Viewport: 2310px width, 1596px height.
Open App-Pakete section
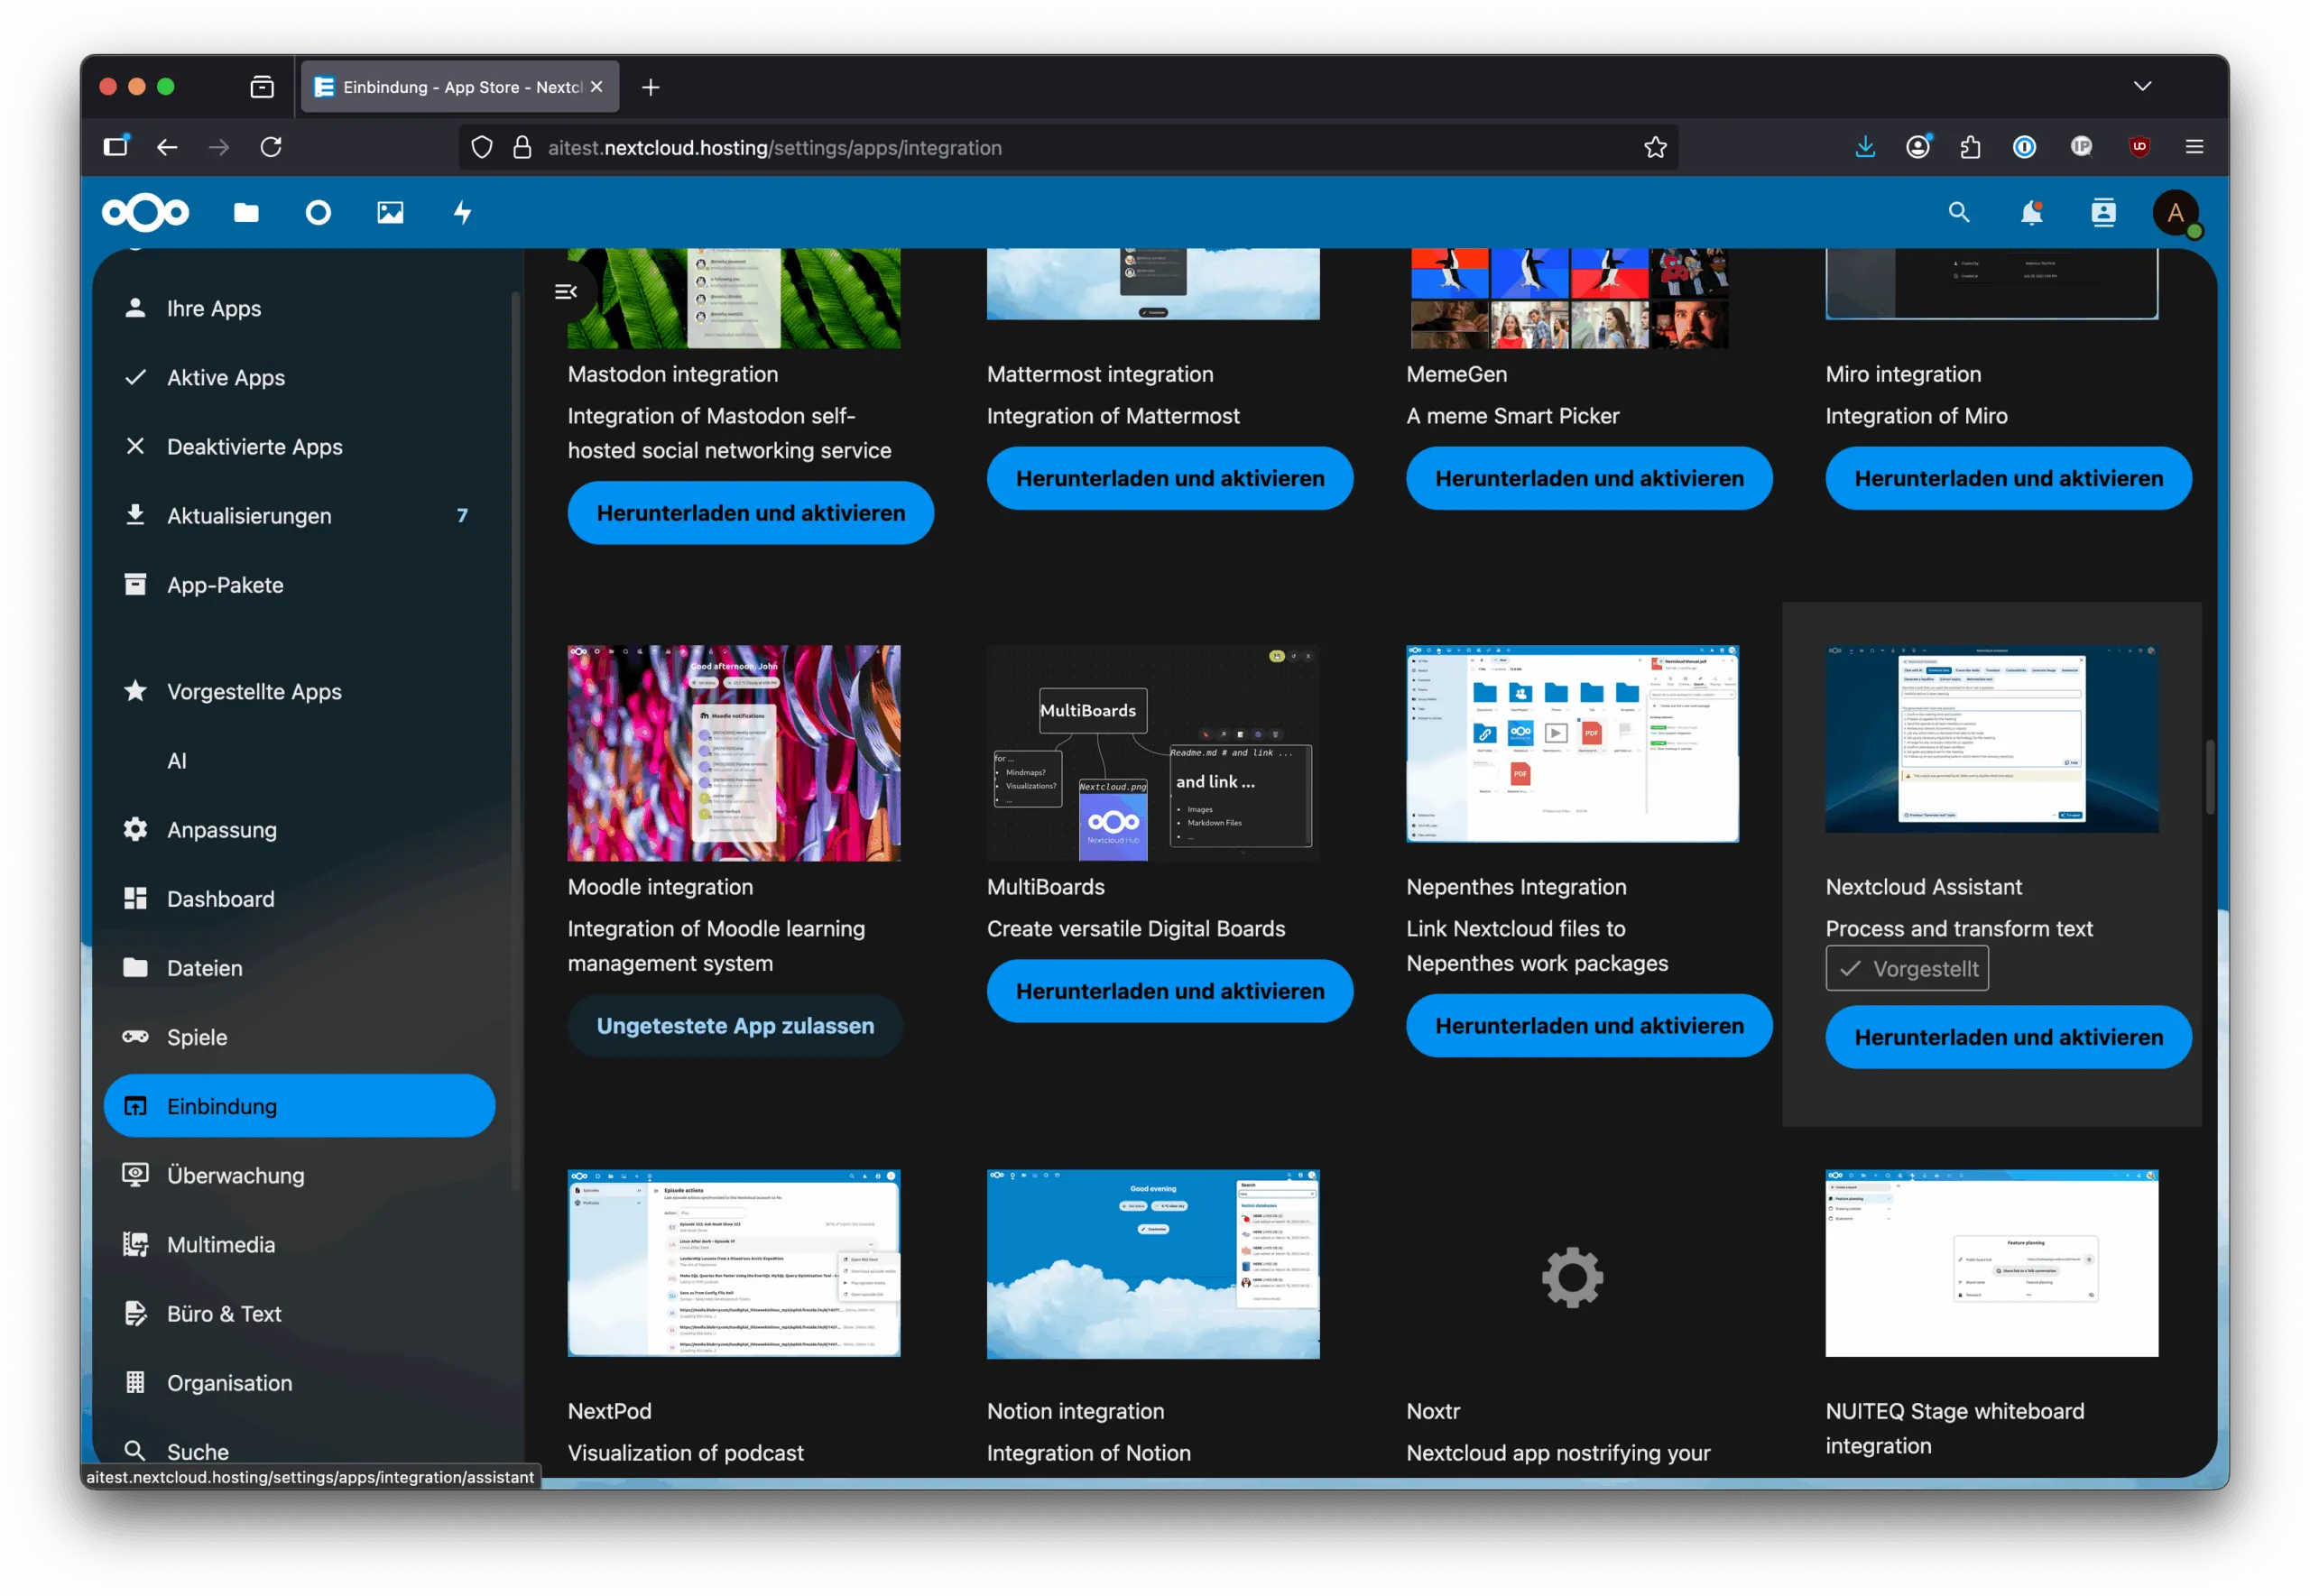pos(299,584)
